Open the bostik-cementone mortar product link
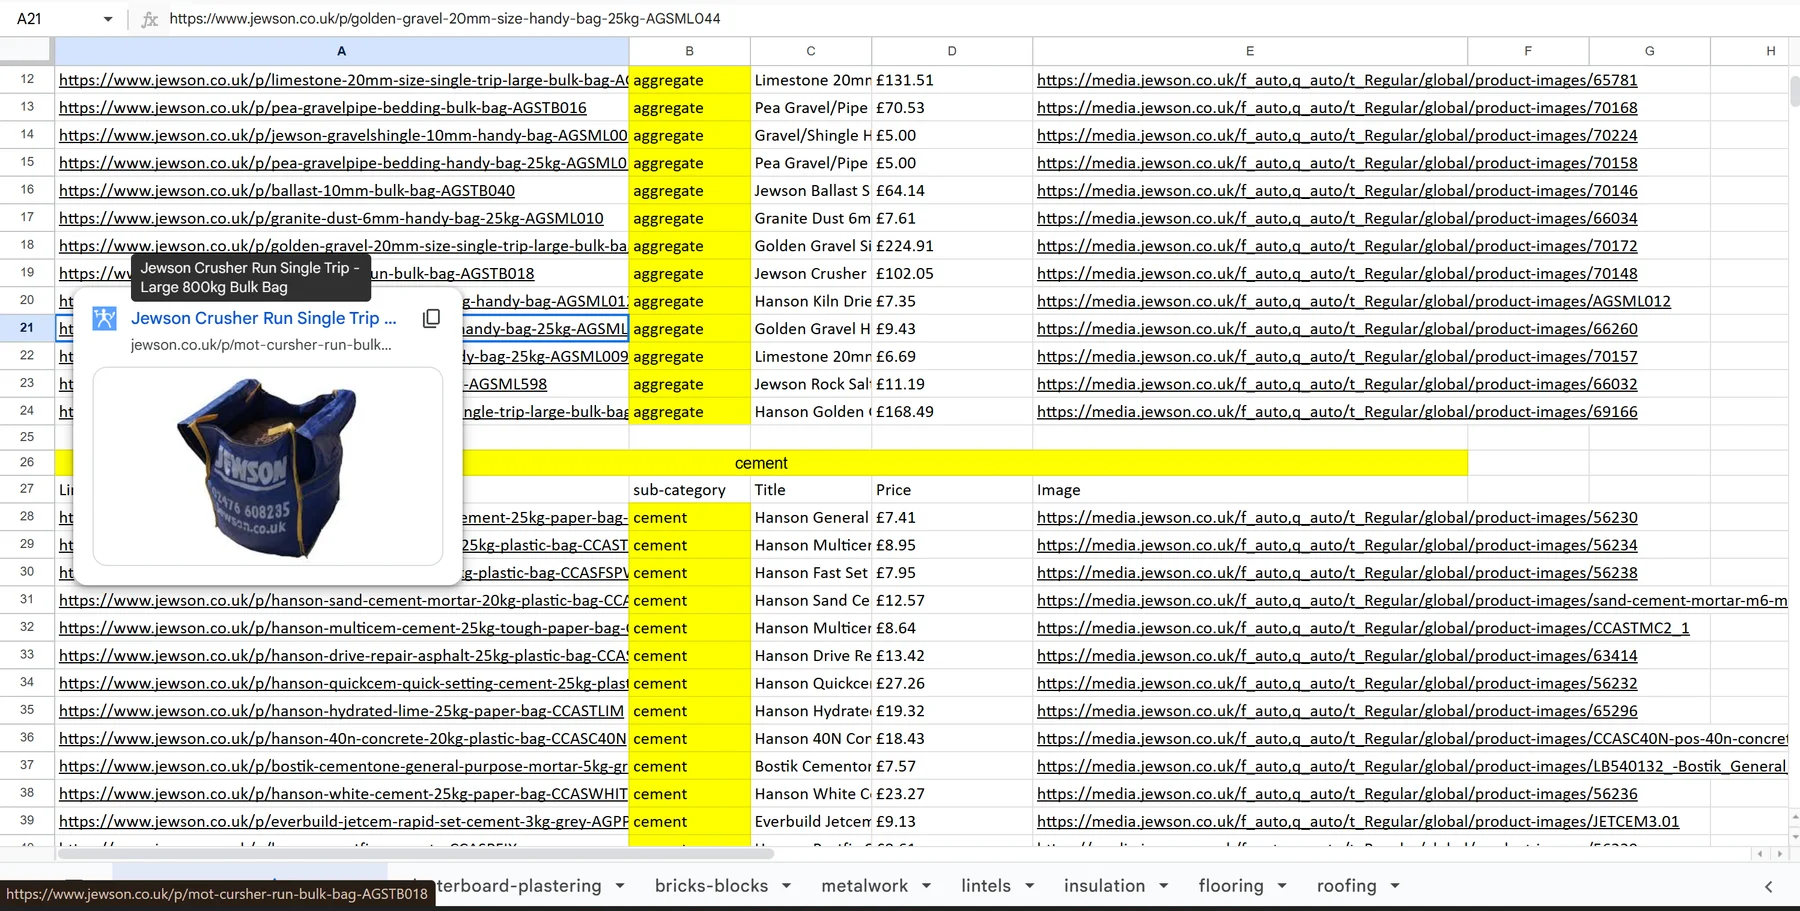 [343, 767]
